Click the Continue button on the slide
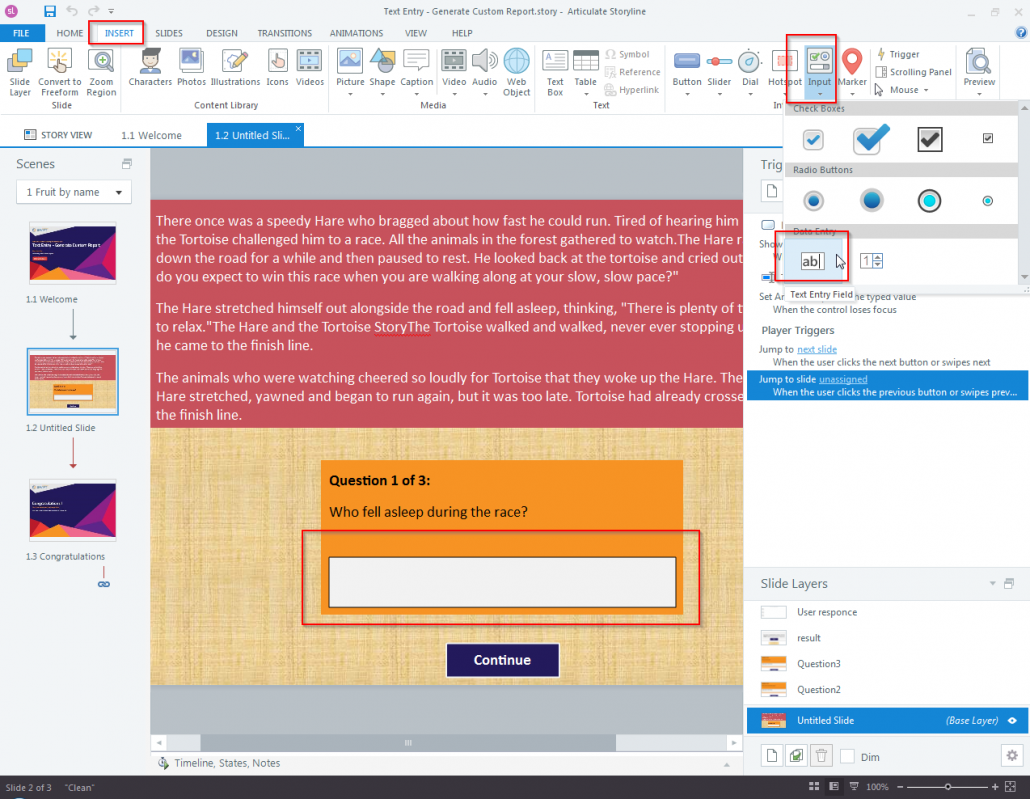The width and height of the screenshot is (1030, 799). 502,660
